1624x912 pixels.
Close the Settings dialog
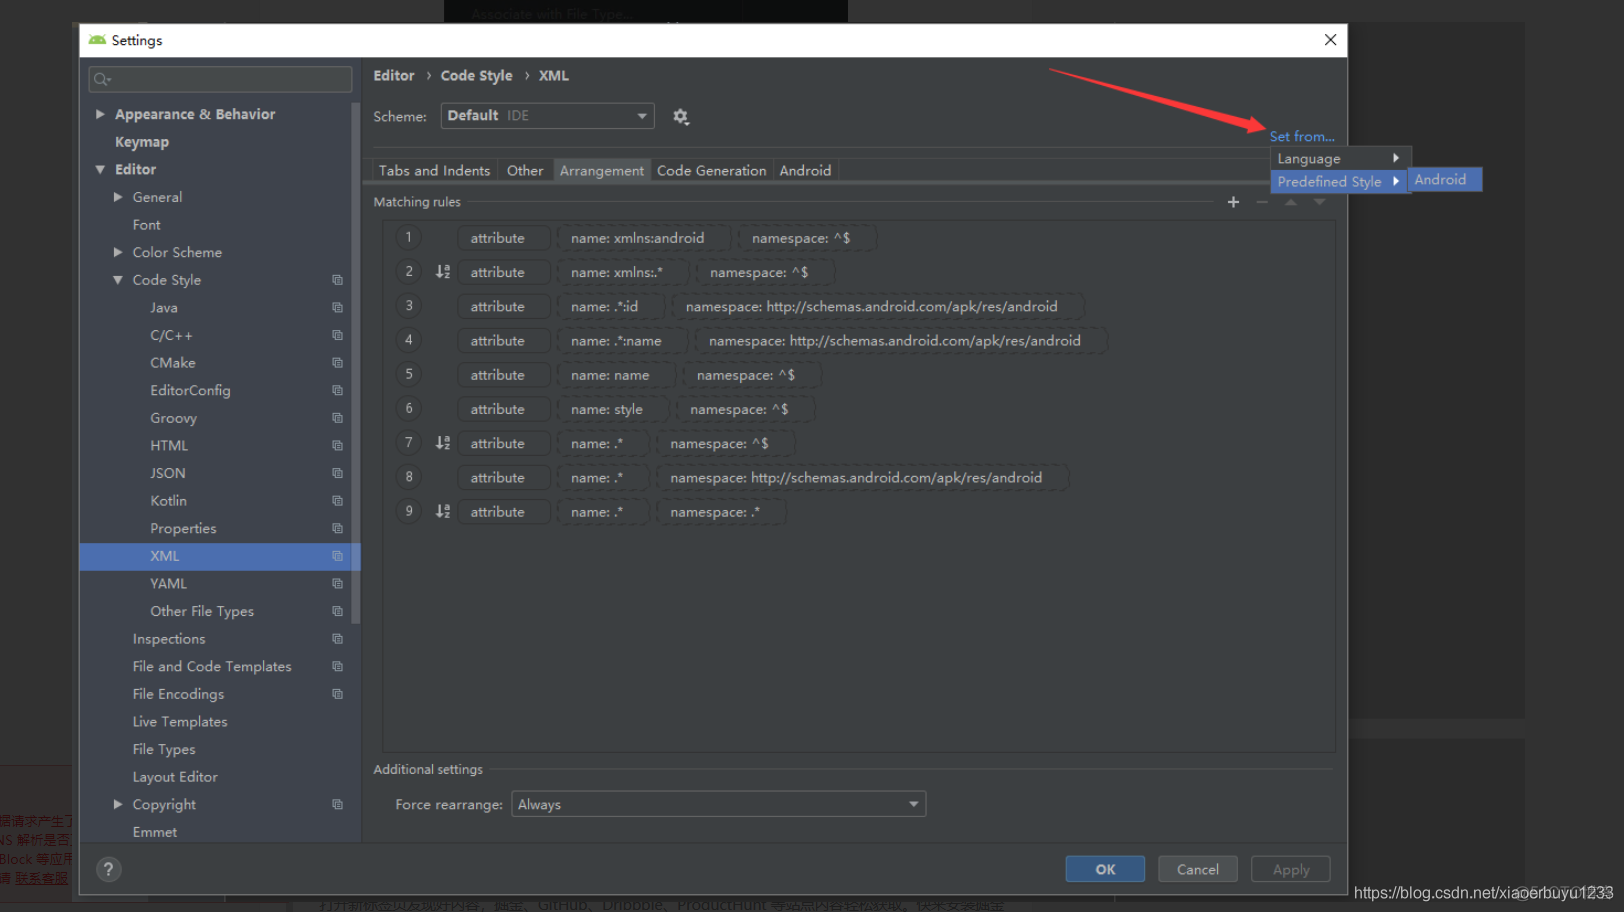pos(1330,40)
